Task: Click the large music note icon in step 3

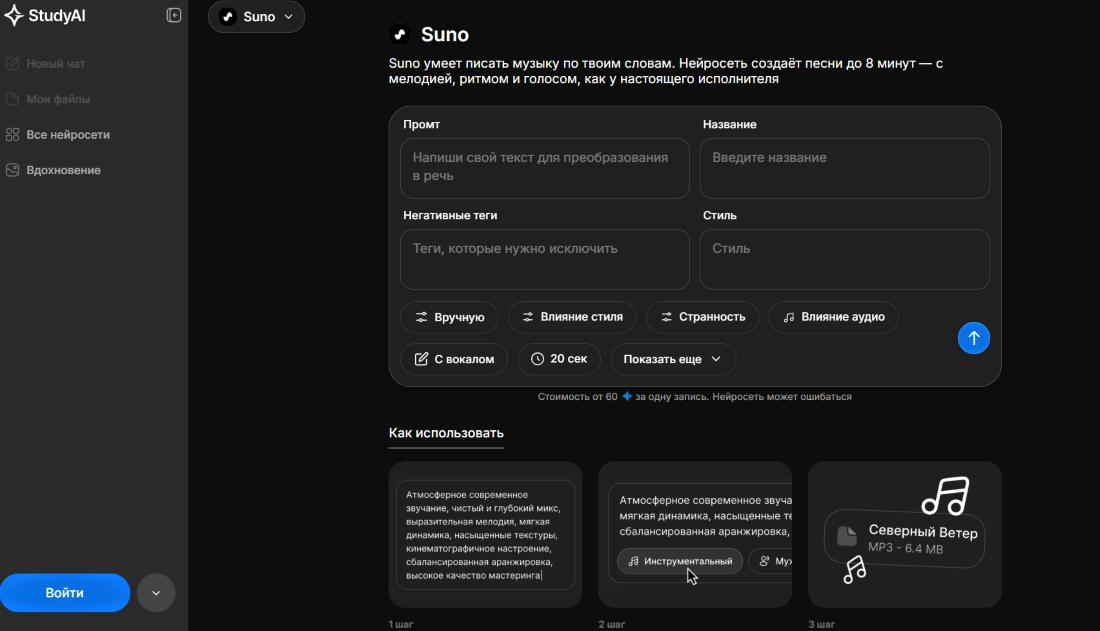Action: [x=946, y=496]
